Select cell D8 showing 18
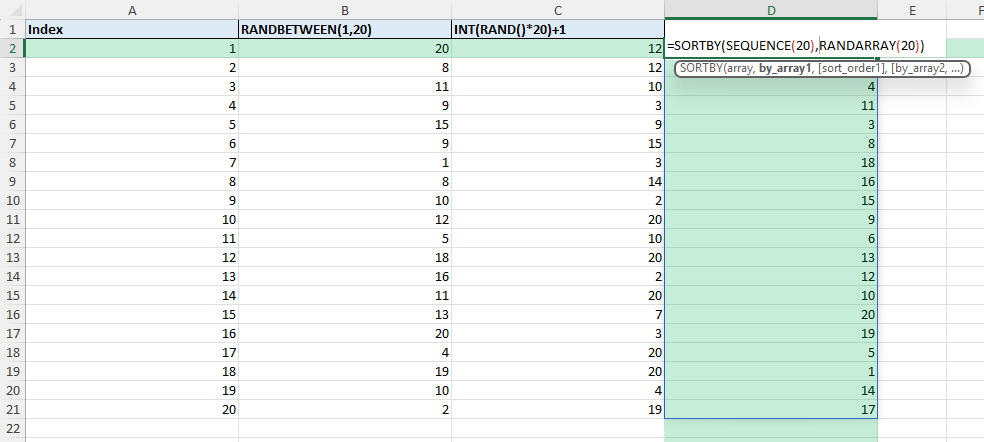Screen dimensions: 984x442 (771, 163)
